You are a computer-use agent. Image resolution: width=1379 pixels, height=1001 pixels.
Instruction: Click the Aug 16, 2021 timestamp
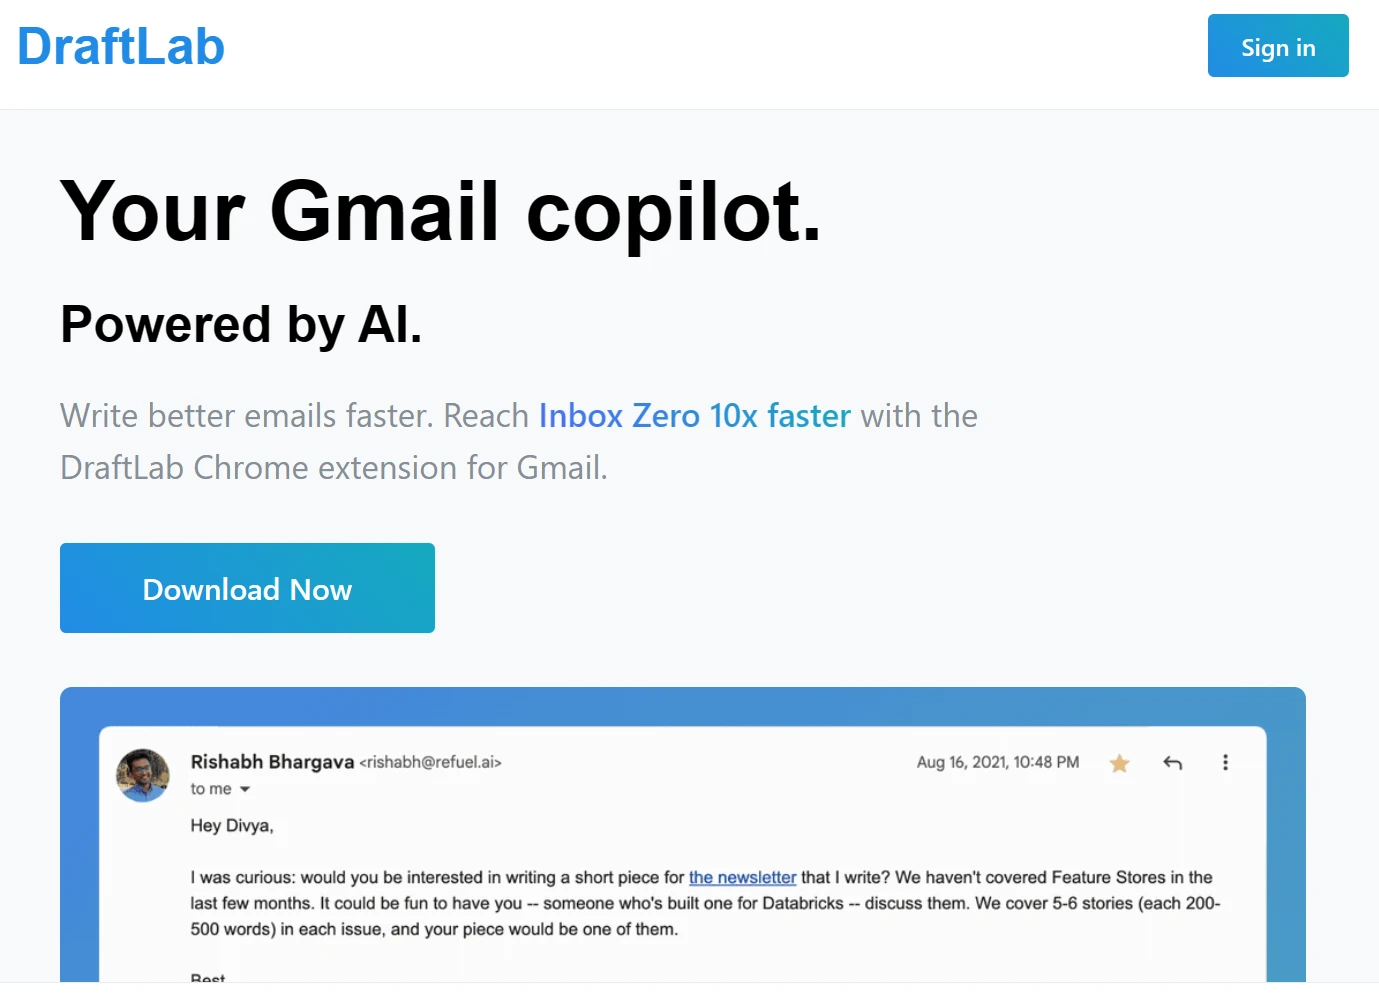(997, 762)
